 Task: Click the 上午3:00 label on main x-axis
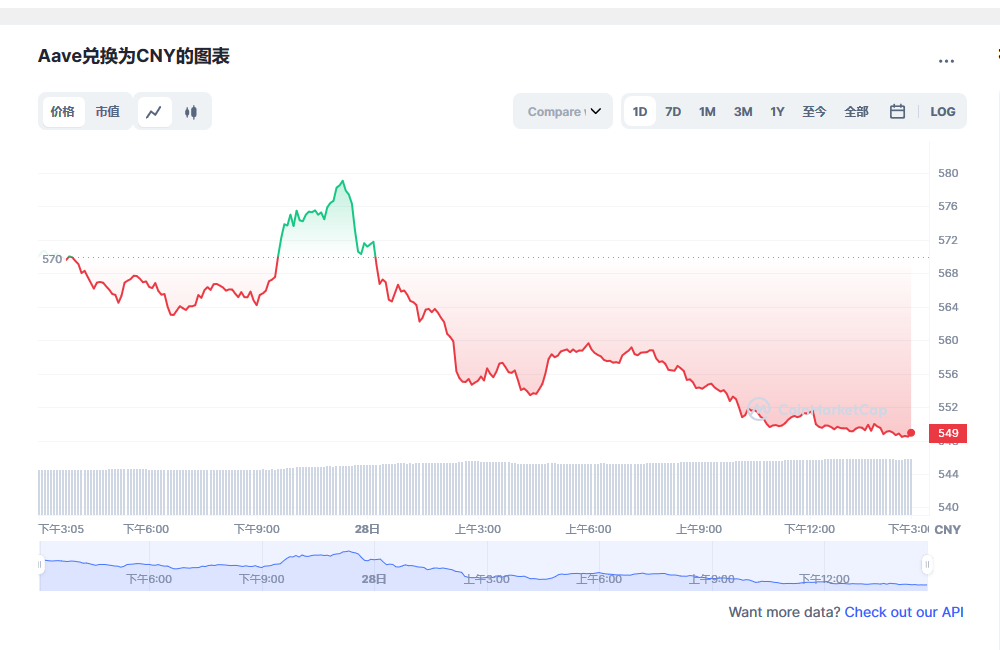coord(478,529)
